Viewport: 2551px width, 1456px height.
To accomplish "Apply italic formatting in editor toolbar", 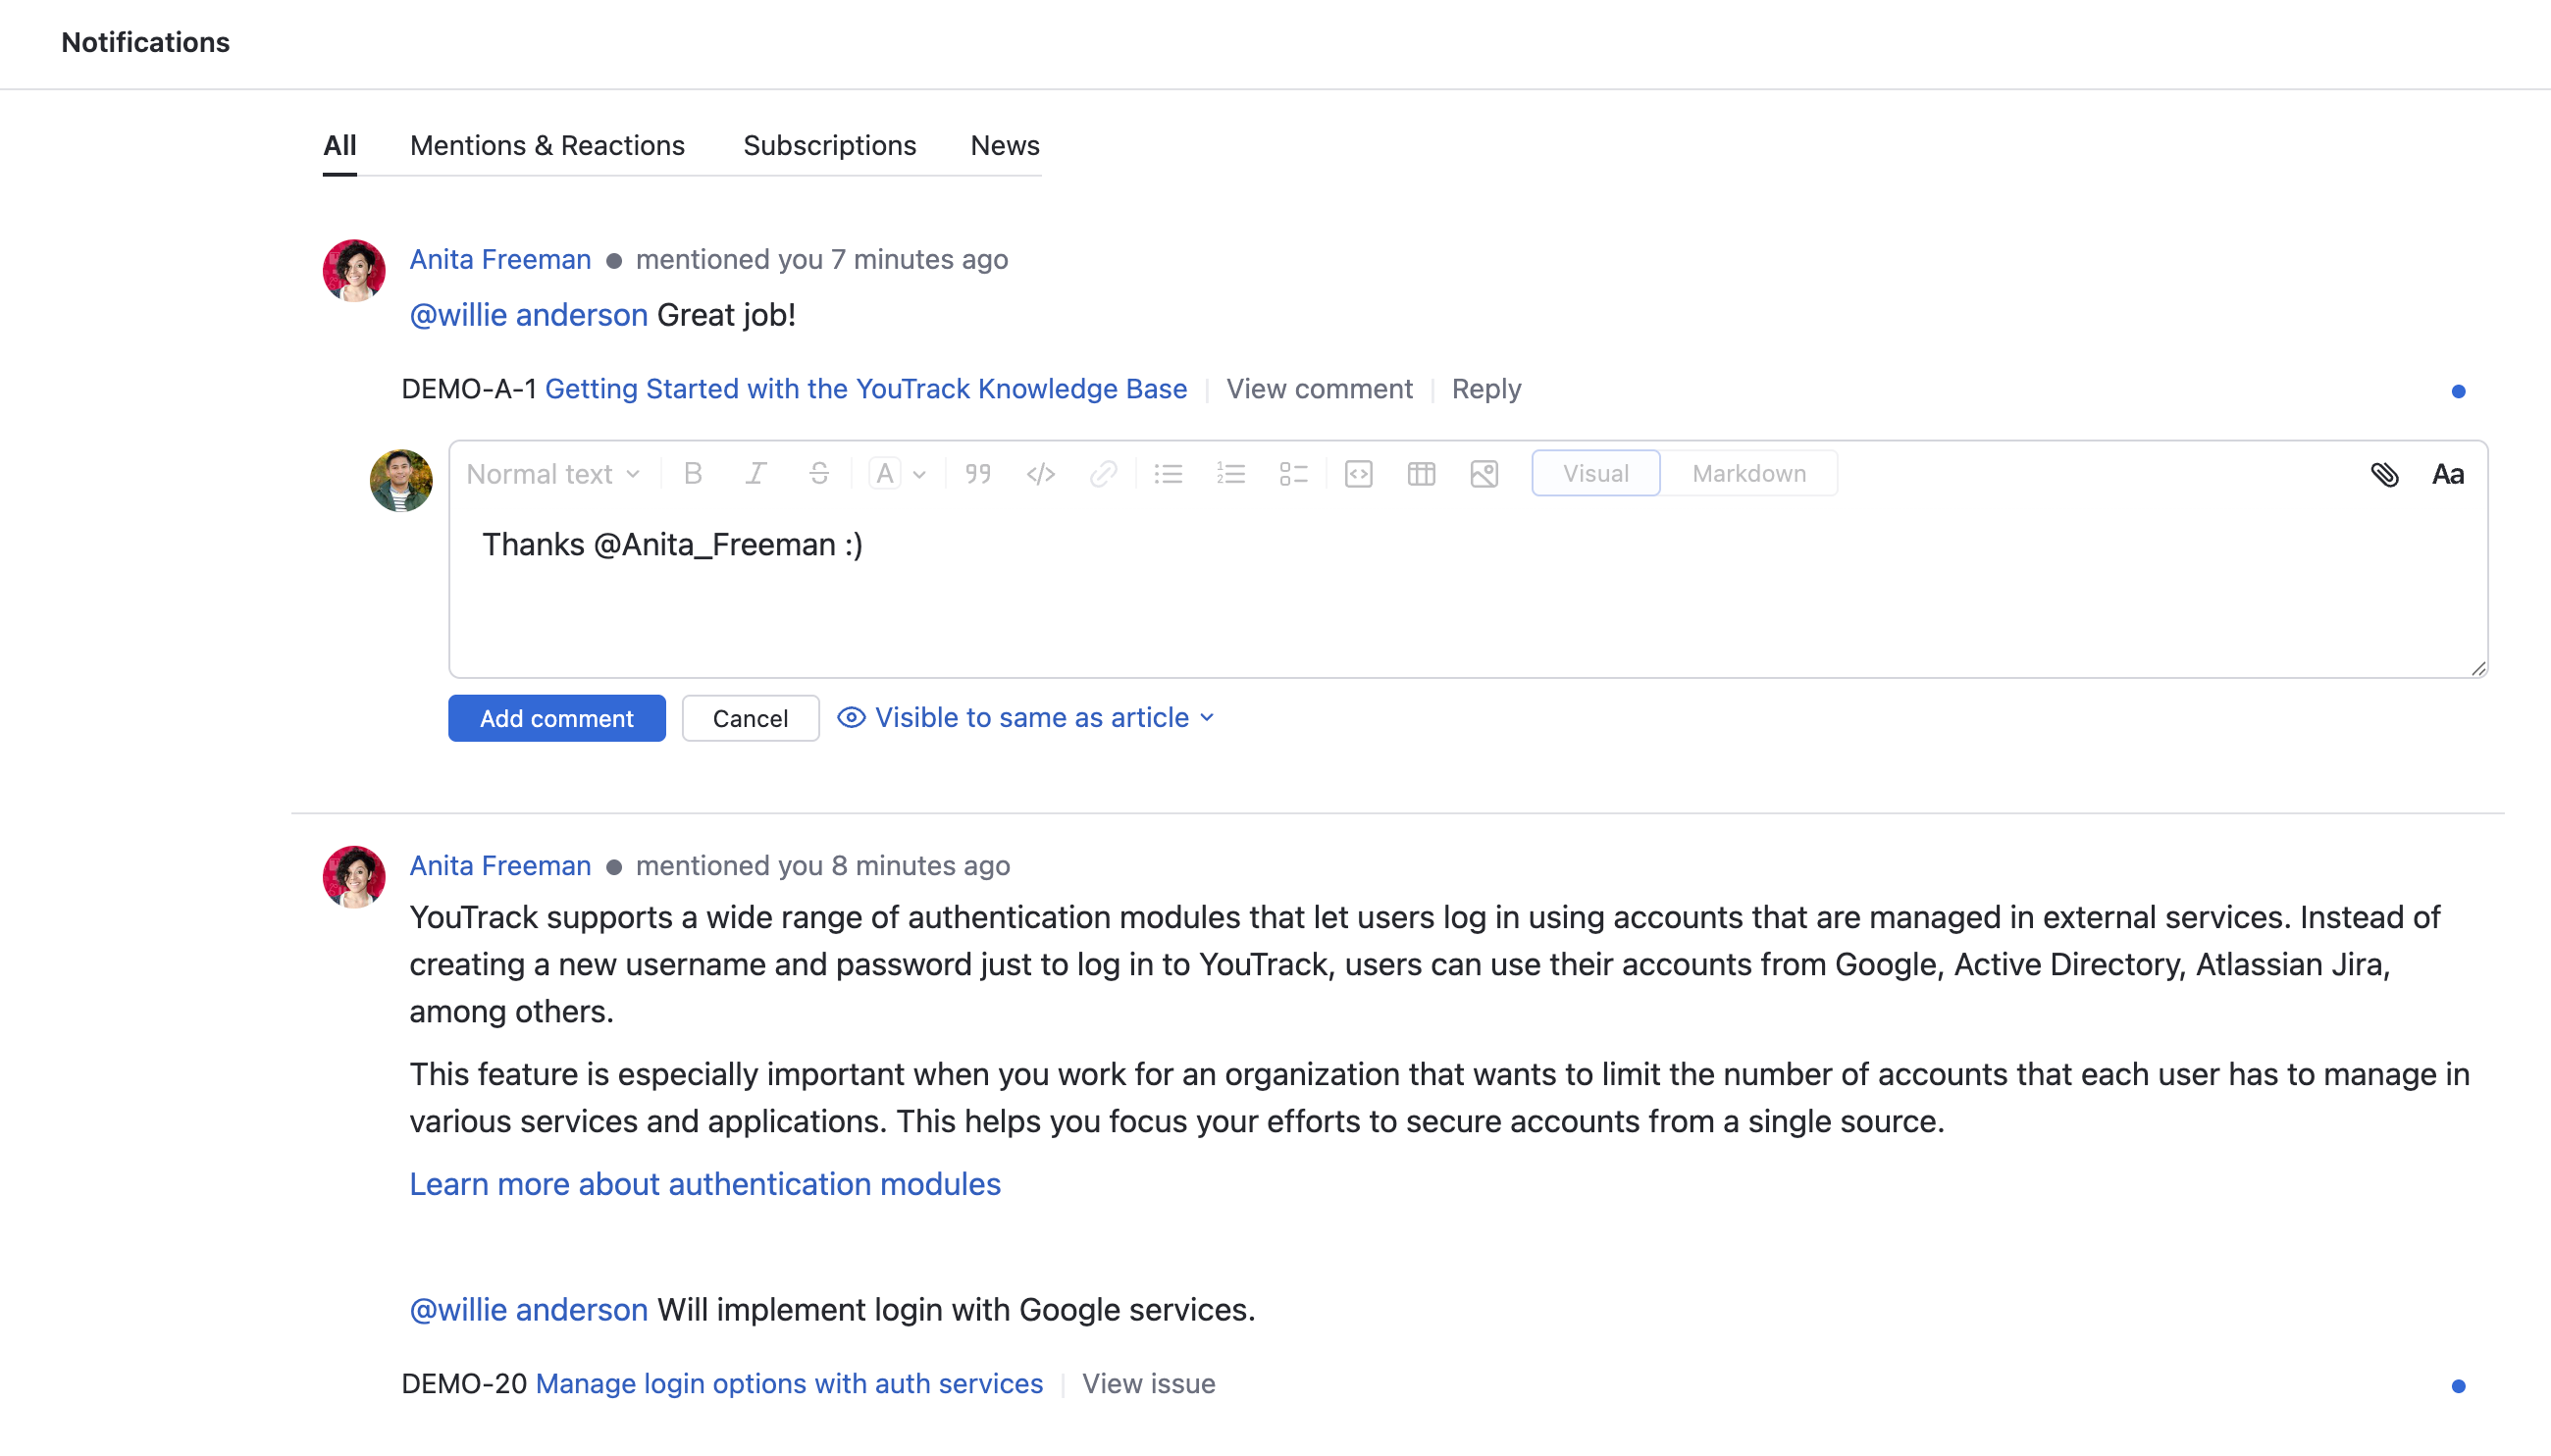I will tap(755, 474).
